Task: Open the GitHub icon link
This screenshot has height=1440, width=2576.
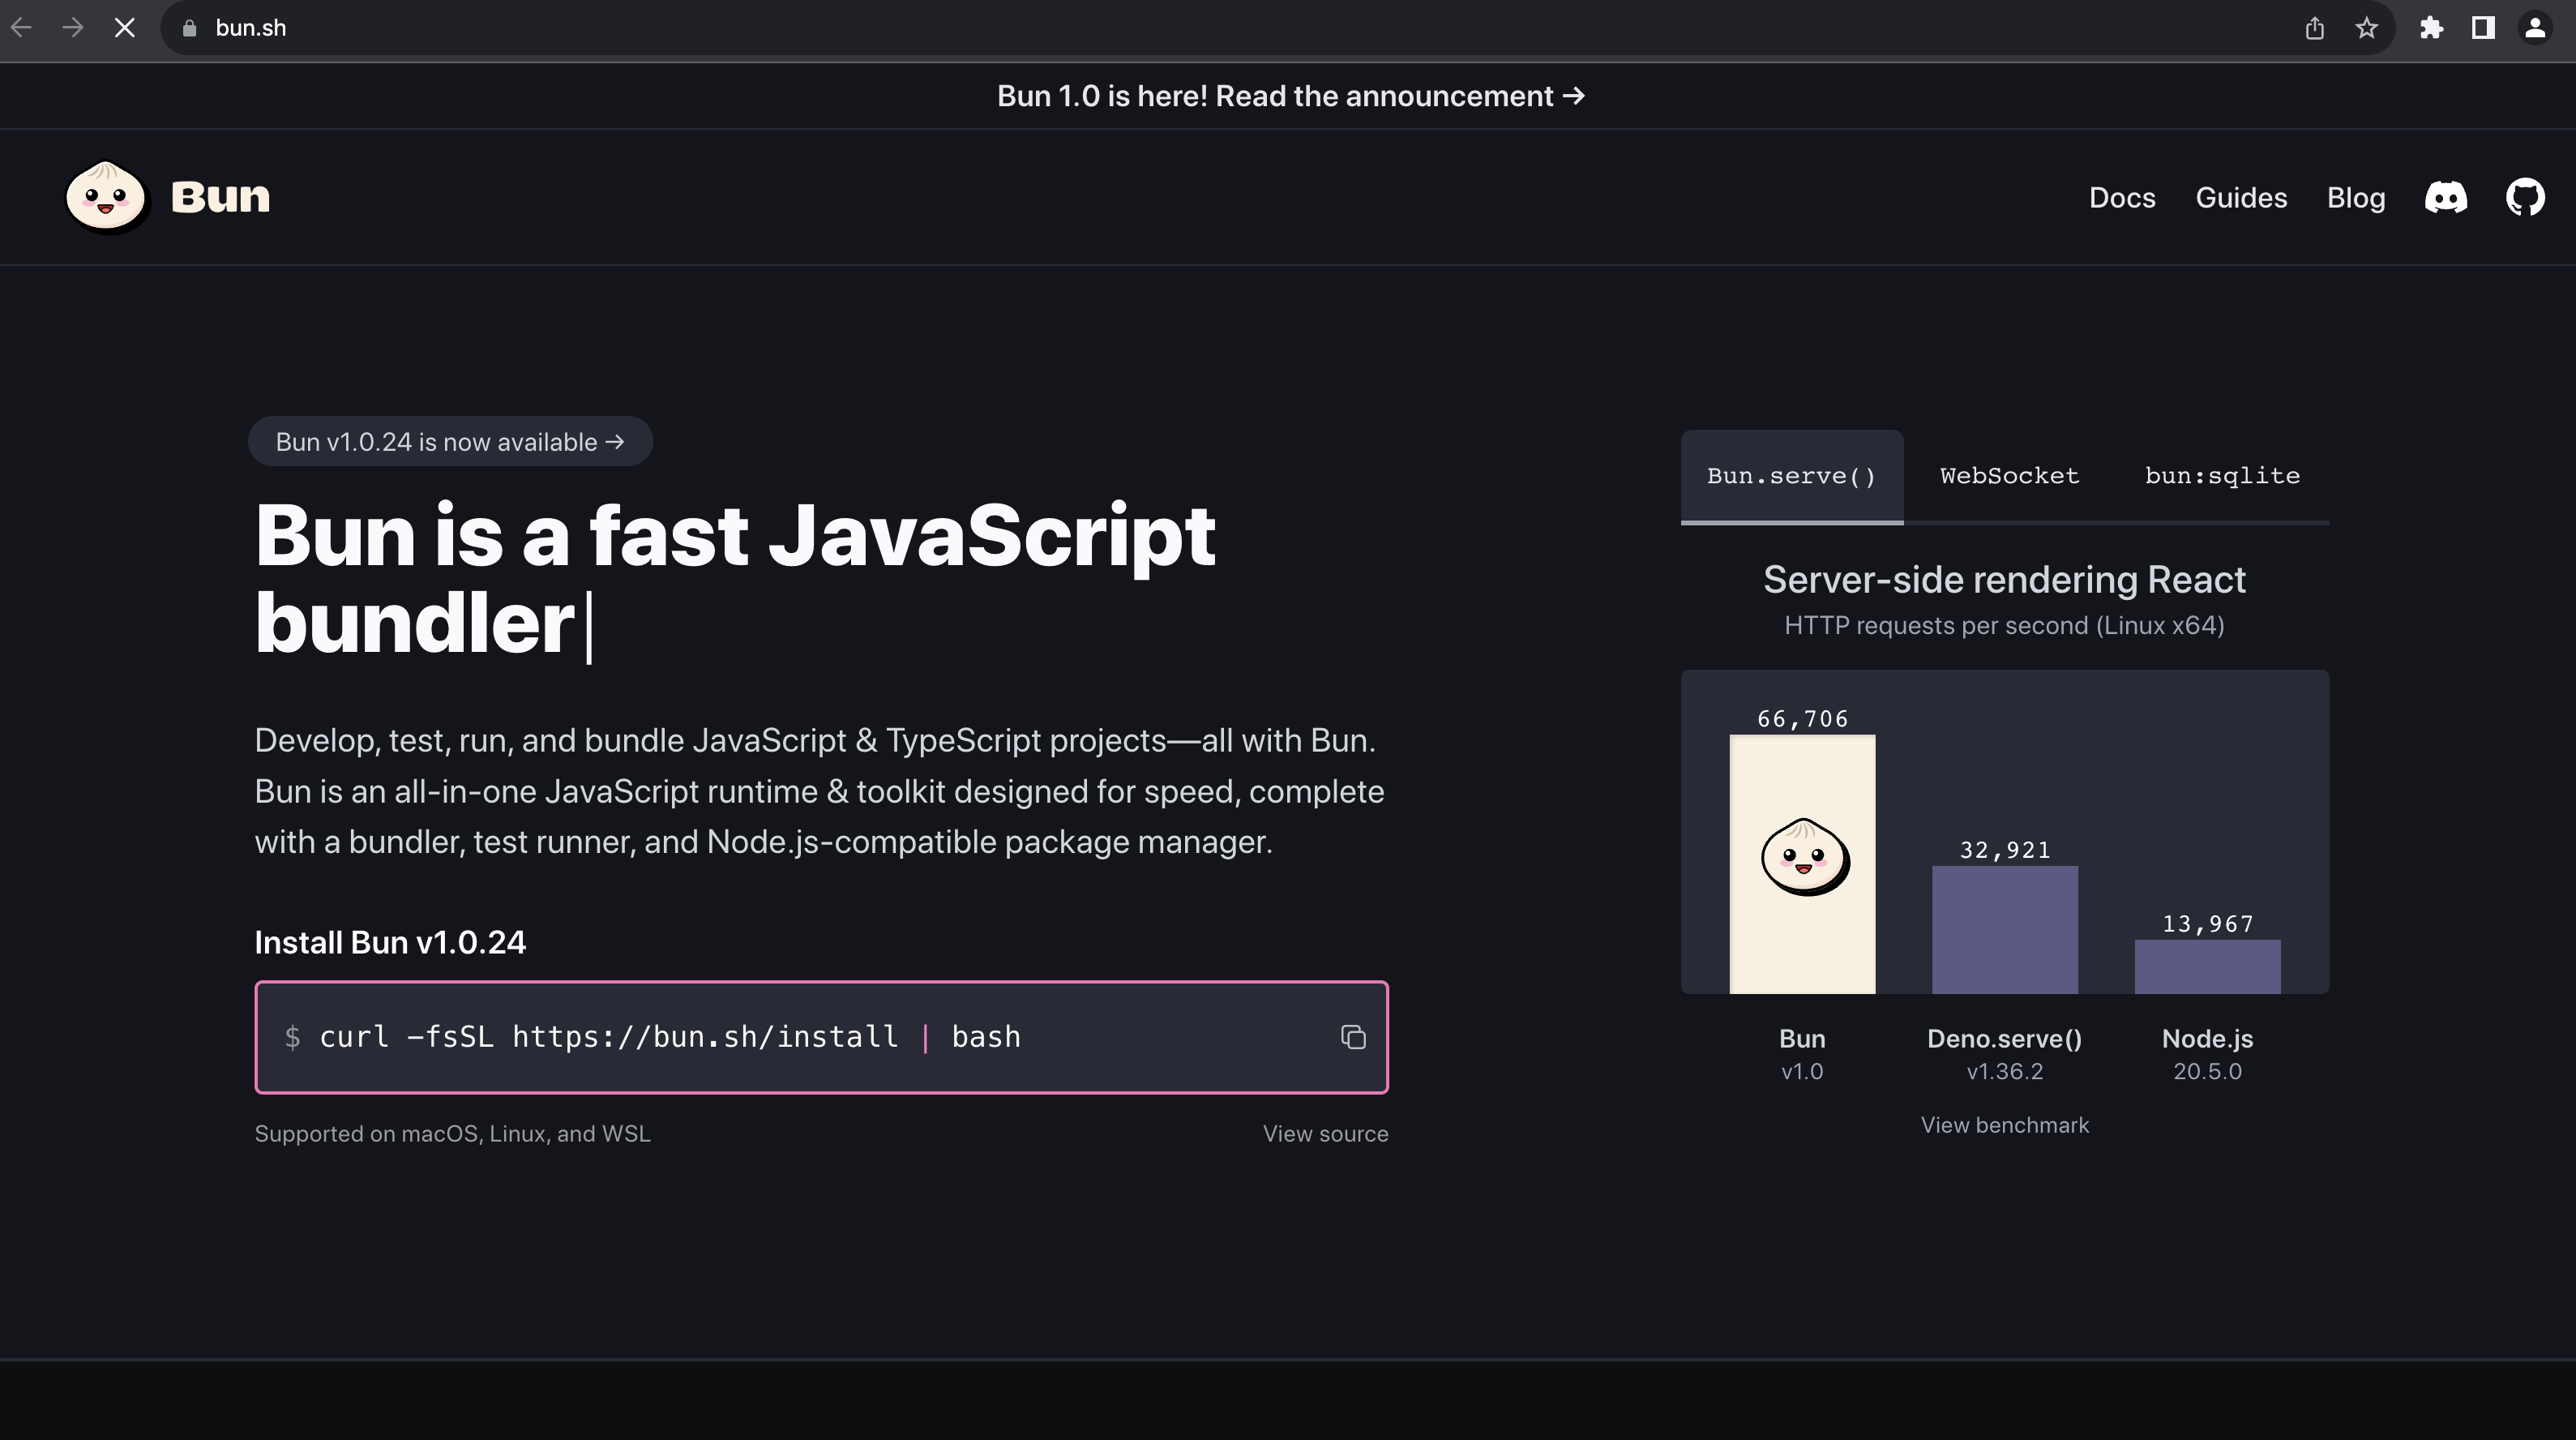Action: tap(2526, 197)
